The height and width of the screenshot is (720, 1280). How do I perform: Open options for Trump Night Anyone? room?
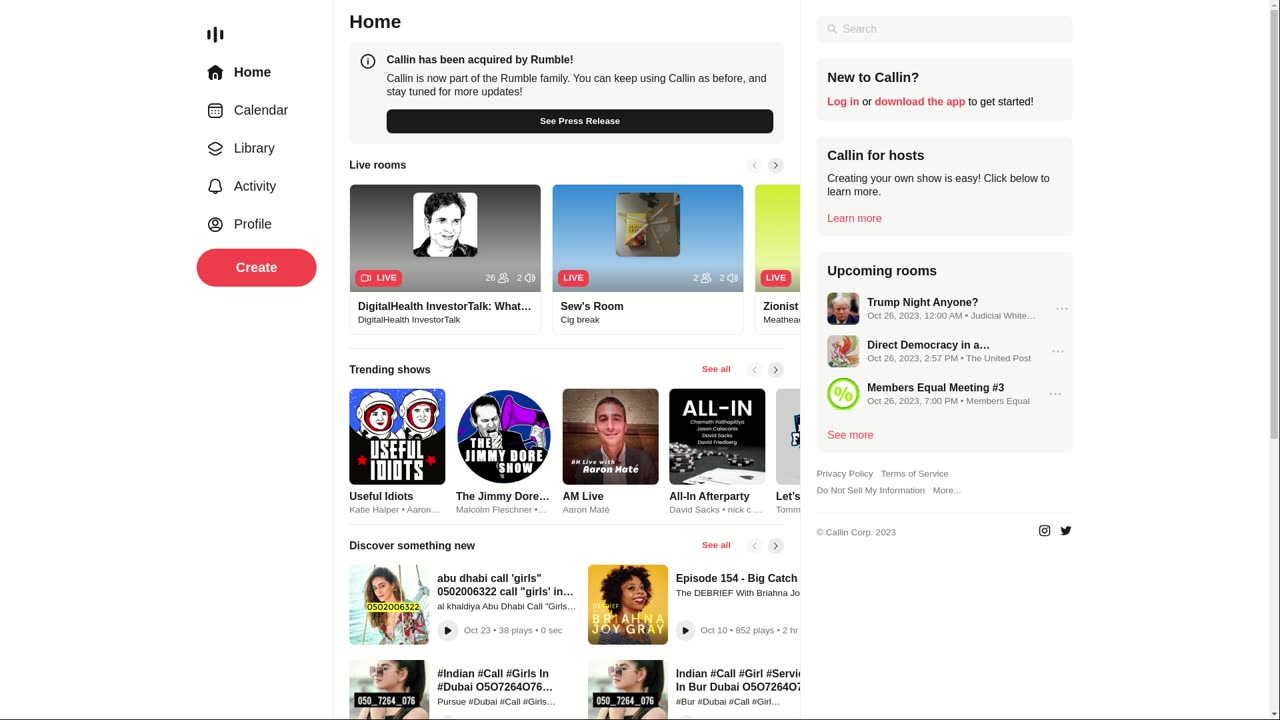click(x=1062, y=309)
